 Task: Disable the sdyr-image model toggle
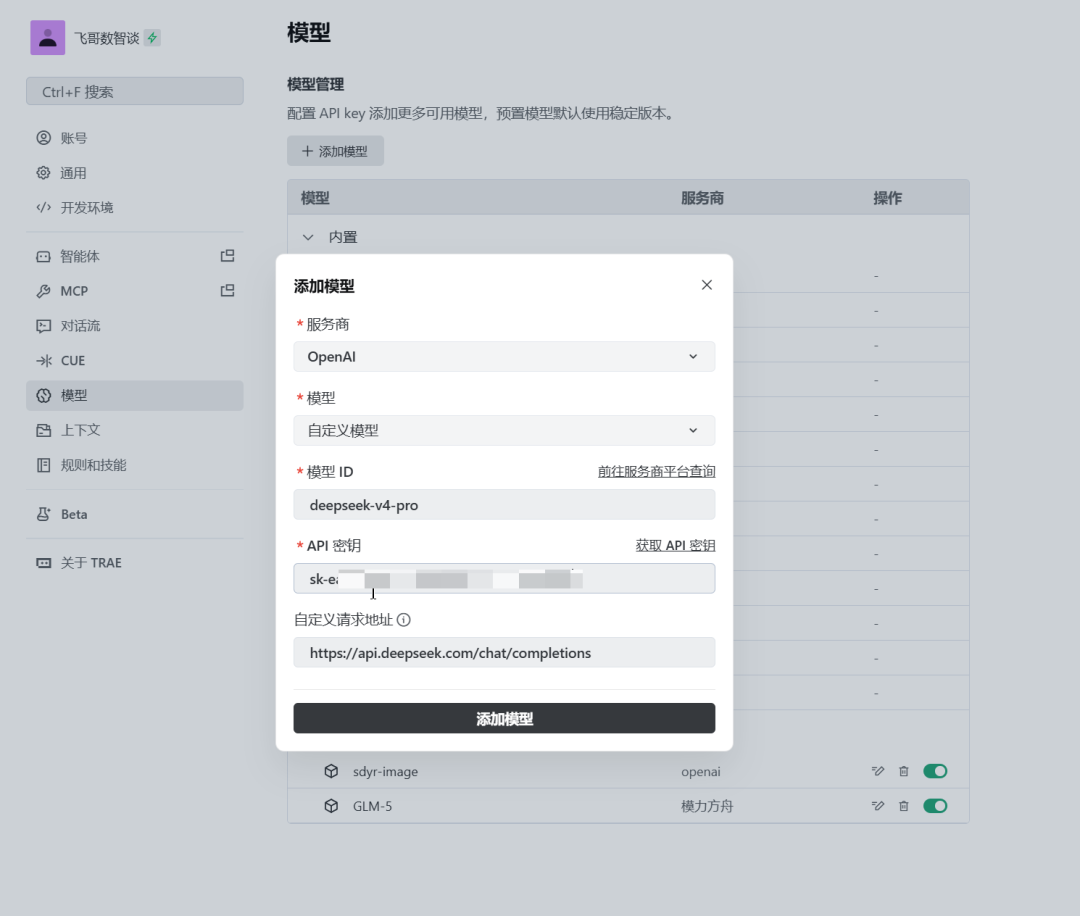934,771
